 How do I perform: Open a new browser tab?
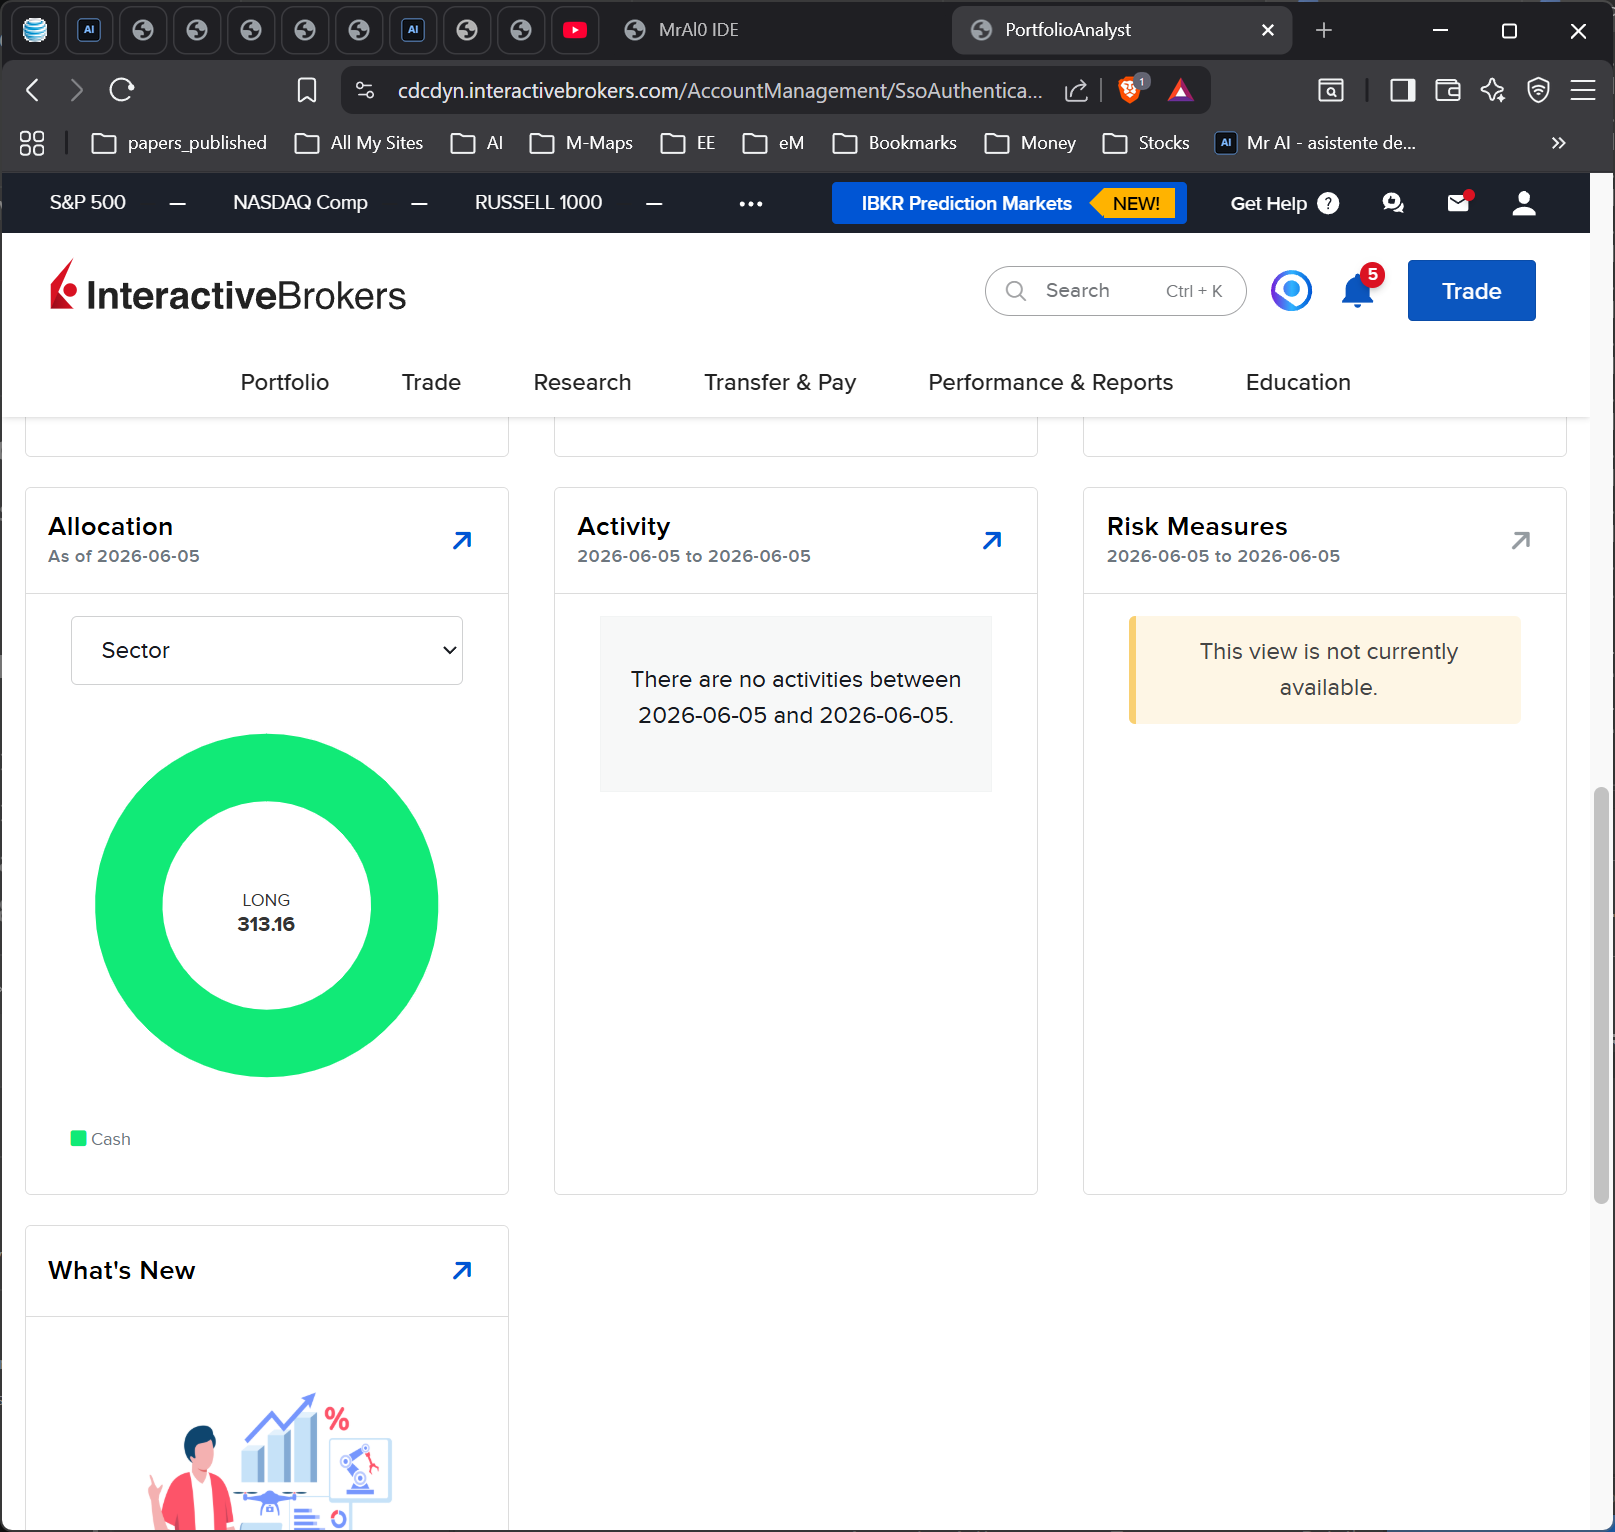point(1324,30)
